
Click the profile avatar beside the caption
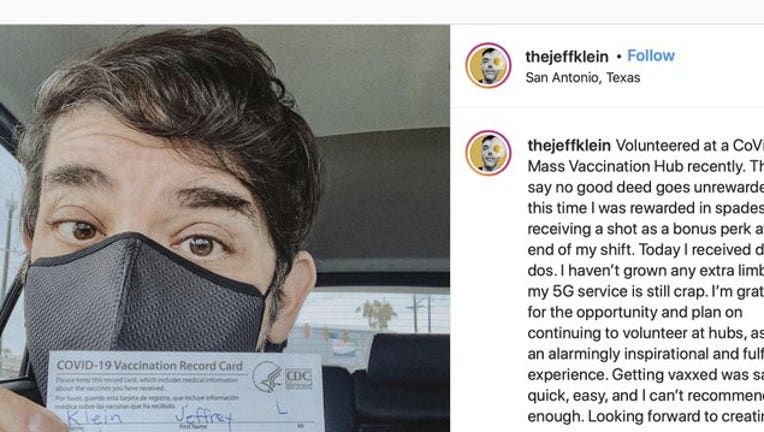488,153
